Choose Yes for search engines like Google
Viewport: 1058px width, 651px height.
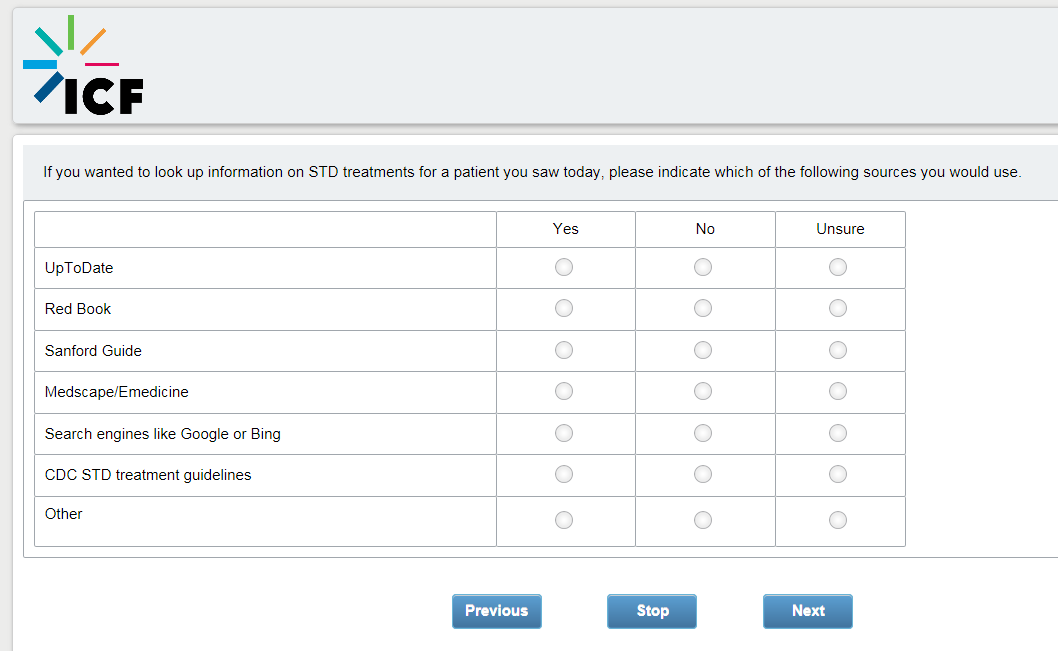564,433
